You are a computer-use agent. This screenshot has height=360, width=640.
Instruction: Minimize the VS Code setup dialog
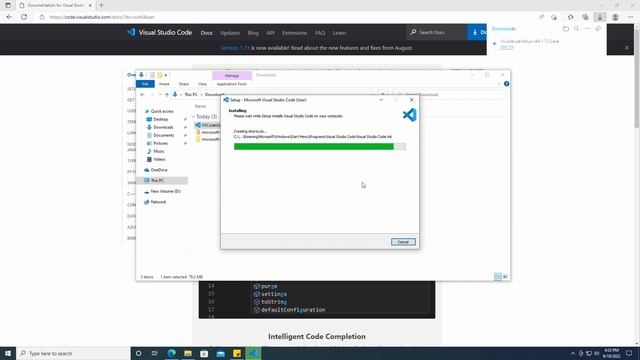[381, 100]
